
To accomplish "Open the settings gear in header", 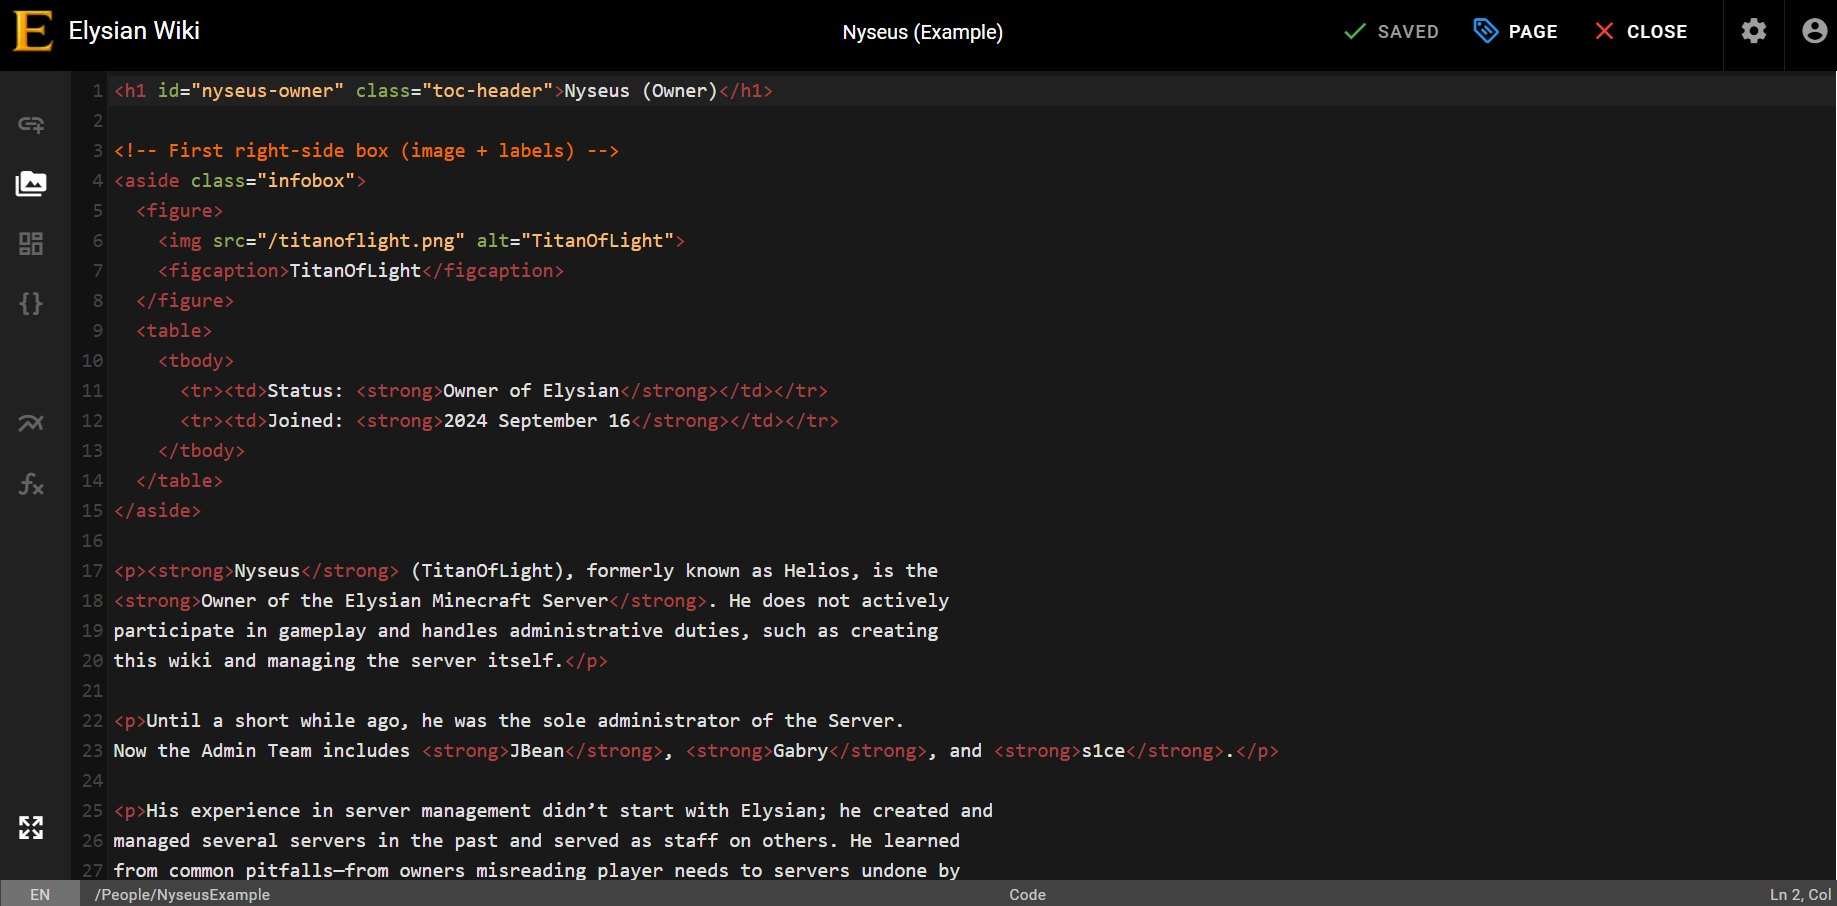I will [1753, 32].
